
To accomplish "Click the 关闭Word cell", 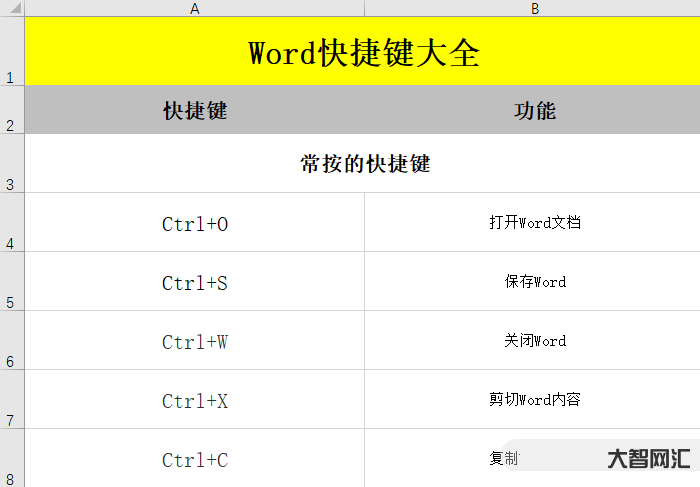I will point(534,341).
